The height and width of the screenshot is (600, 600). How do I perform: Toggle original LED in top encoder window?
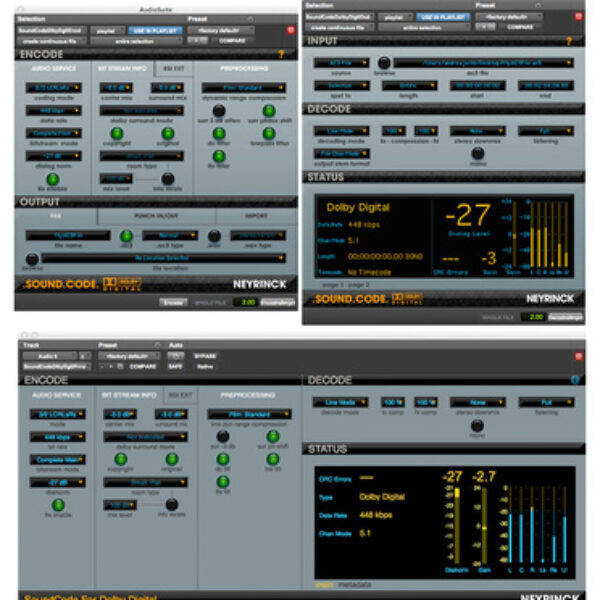(168, 133)
